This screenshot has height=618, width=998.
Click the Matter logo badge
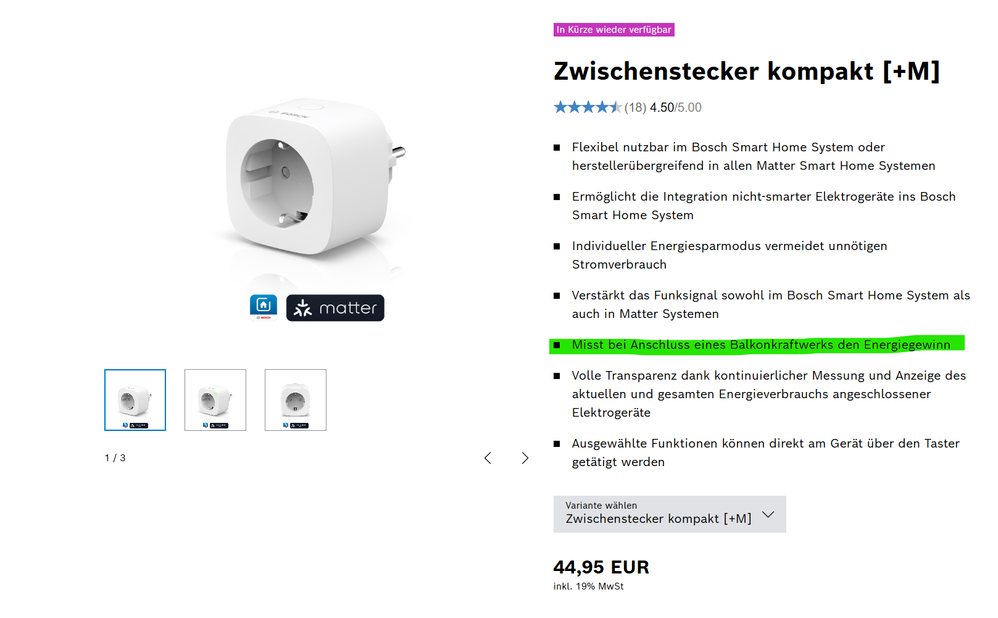coord(335,308)
